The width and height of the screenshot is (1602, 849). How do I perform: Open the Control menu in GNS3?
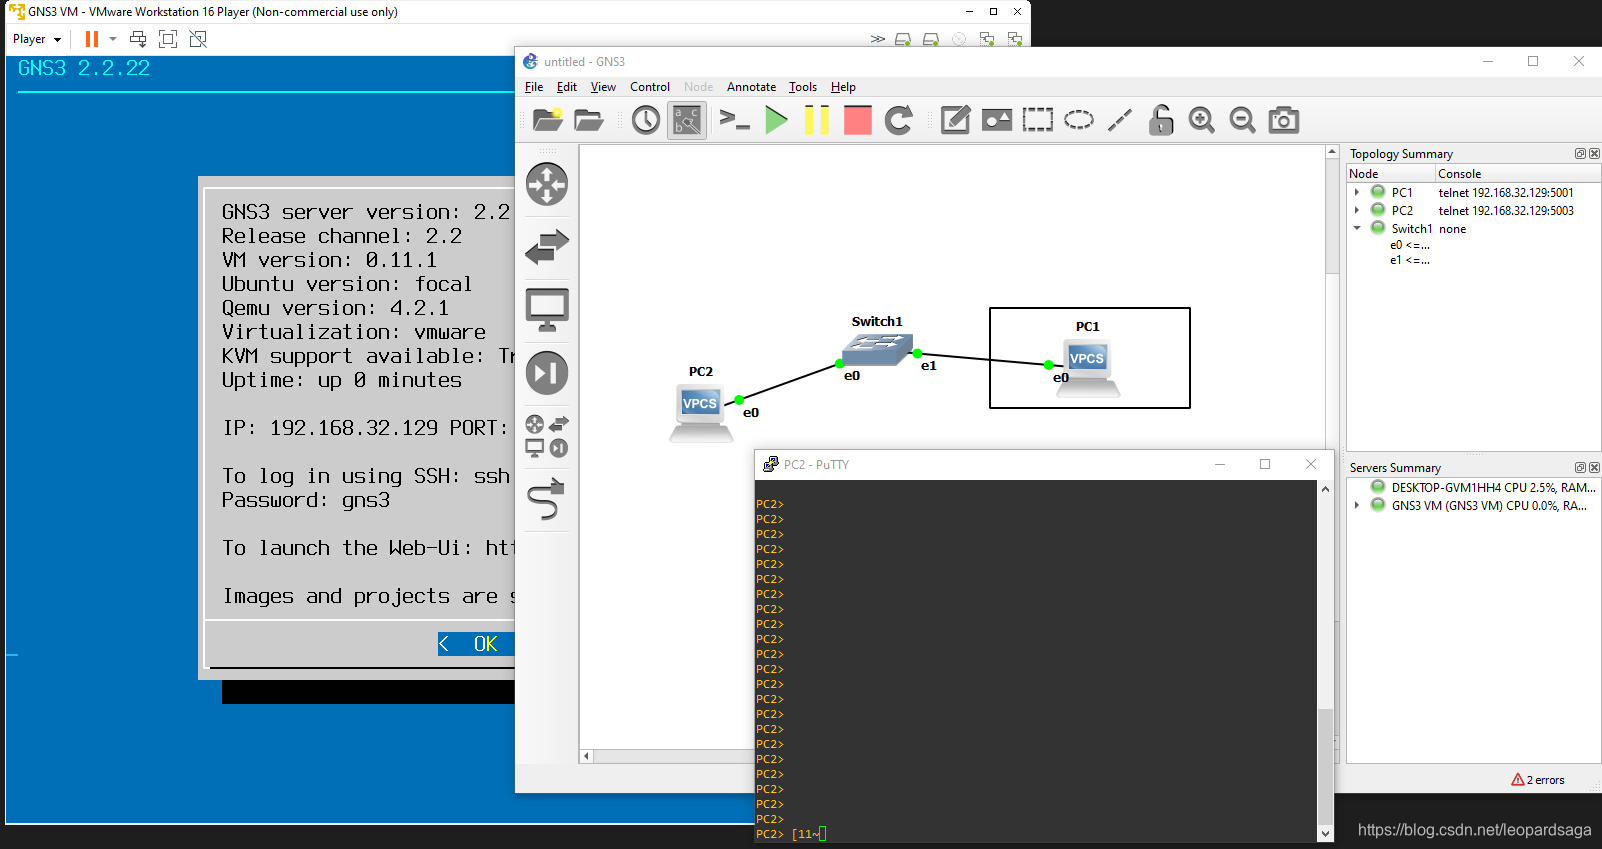(x=650, y=87)
